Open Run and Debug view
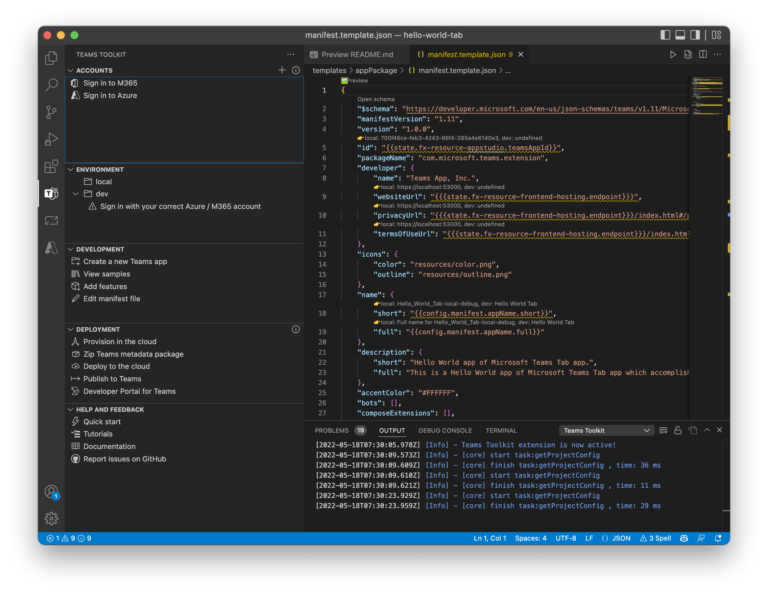The width and height of the screenshot is (768, 595). [x=51, y=140]
